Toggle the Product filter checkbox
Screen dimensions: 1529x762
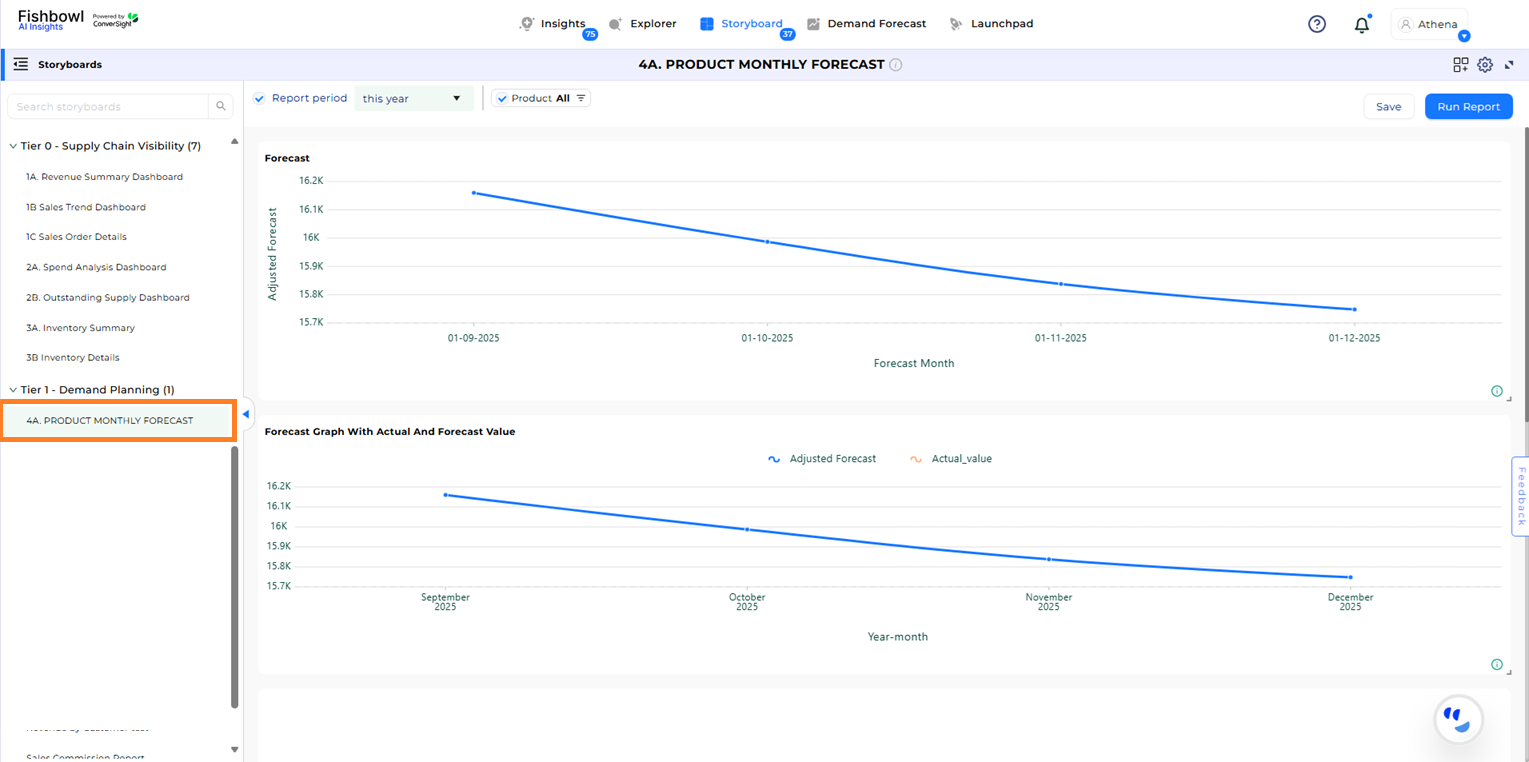point(502,98)
